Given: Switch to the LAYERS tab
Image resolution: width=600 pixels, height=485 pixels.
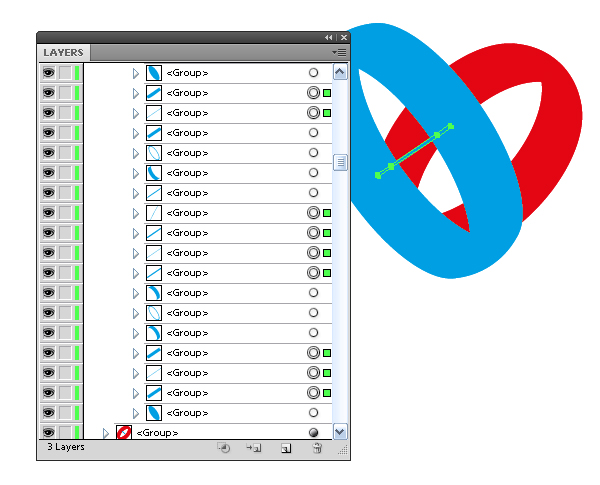Looking at the screenshot, I should [64, 52].
